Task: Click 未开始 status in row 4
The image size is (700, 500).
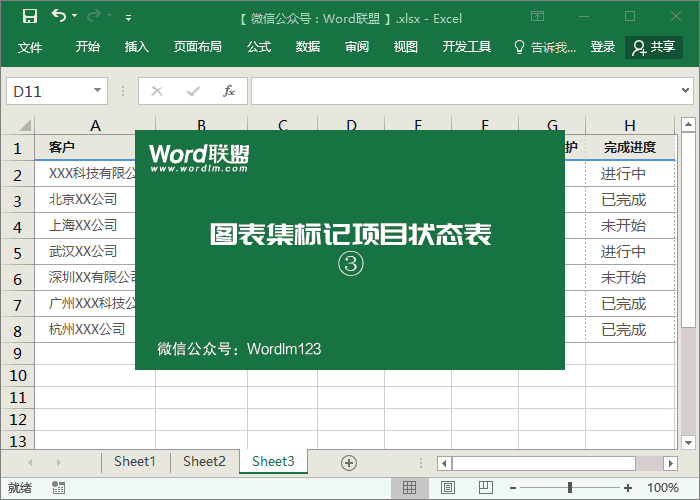Action: (623, 225)
